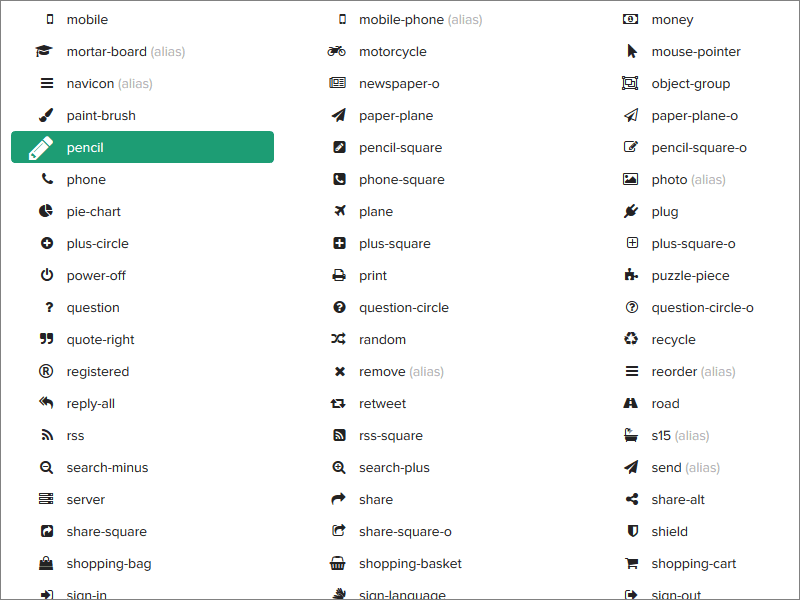Click the recycle icon
Screen dimensions: 800x600
pos(631,340)
